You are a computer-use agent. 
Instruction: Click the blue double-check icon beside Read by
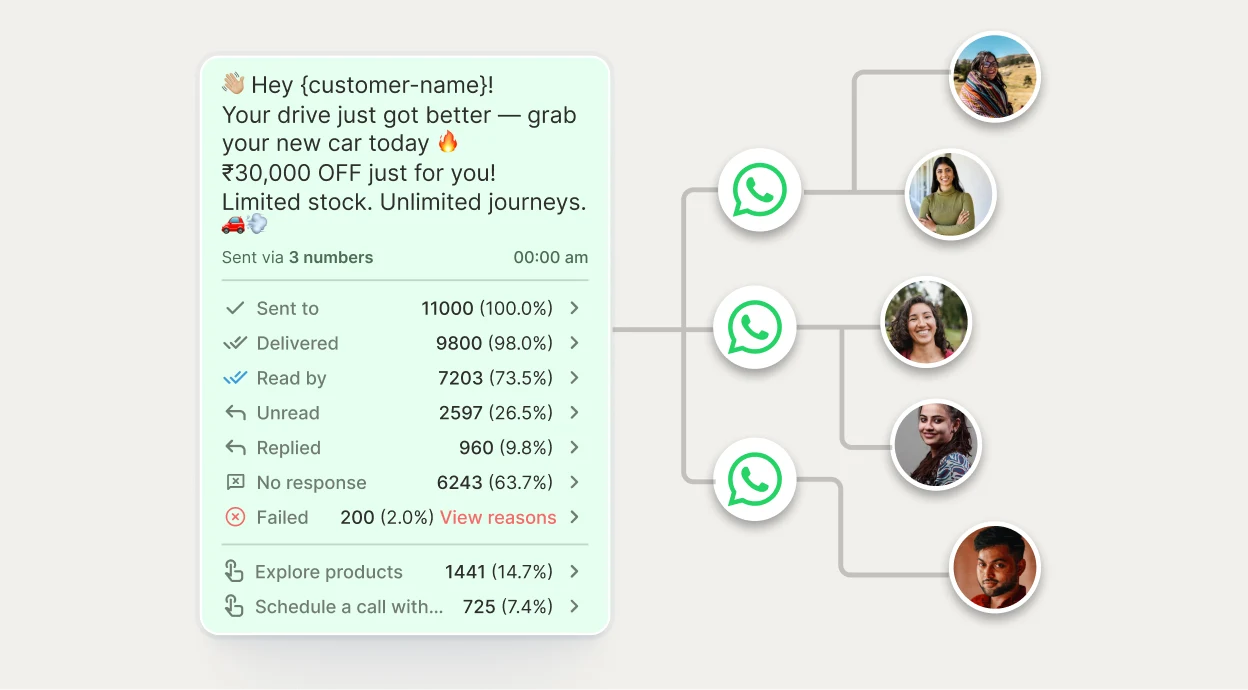tap(235, 378)
